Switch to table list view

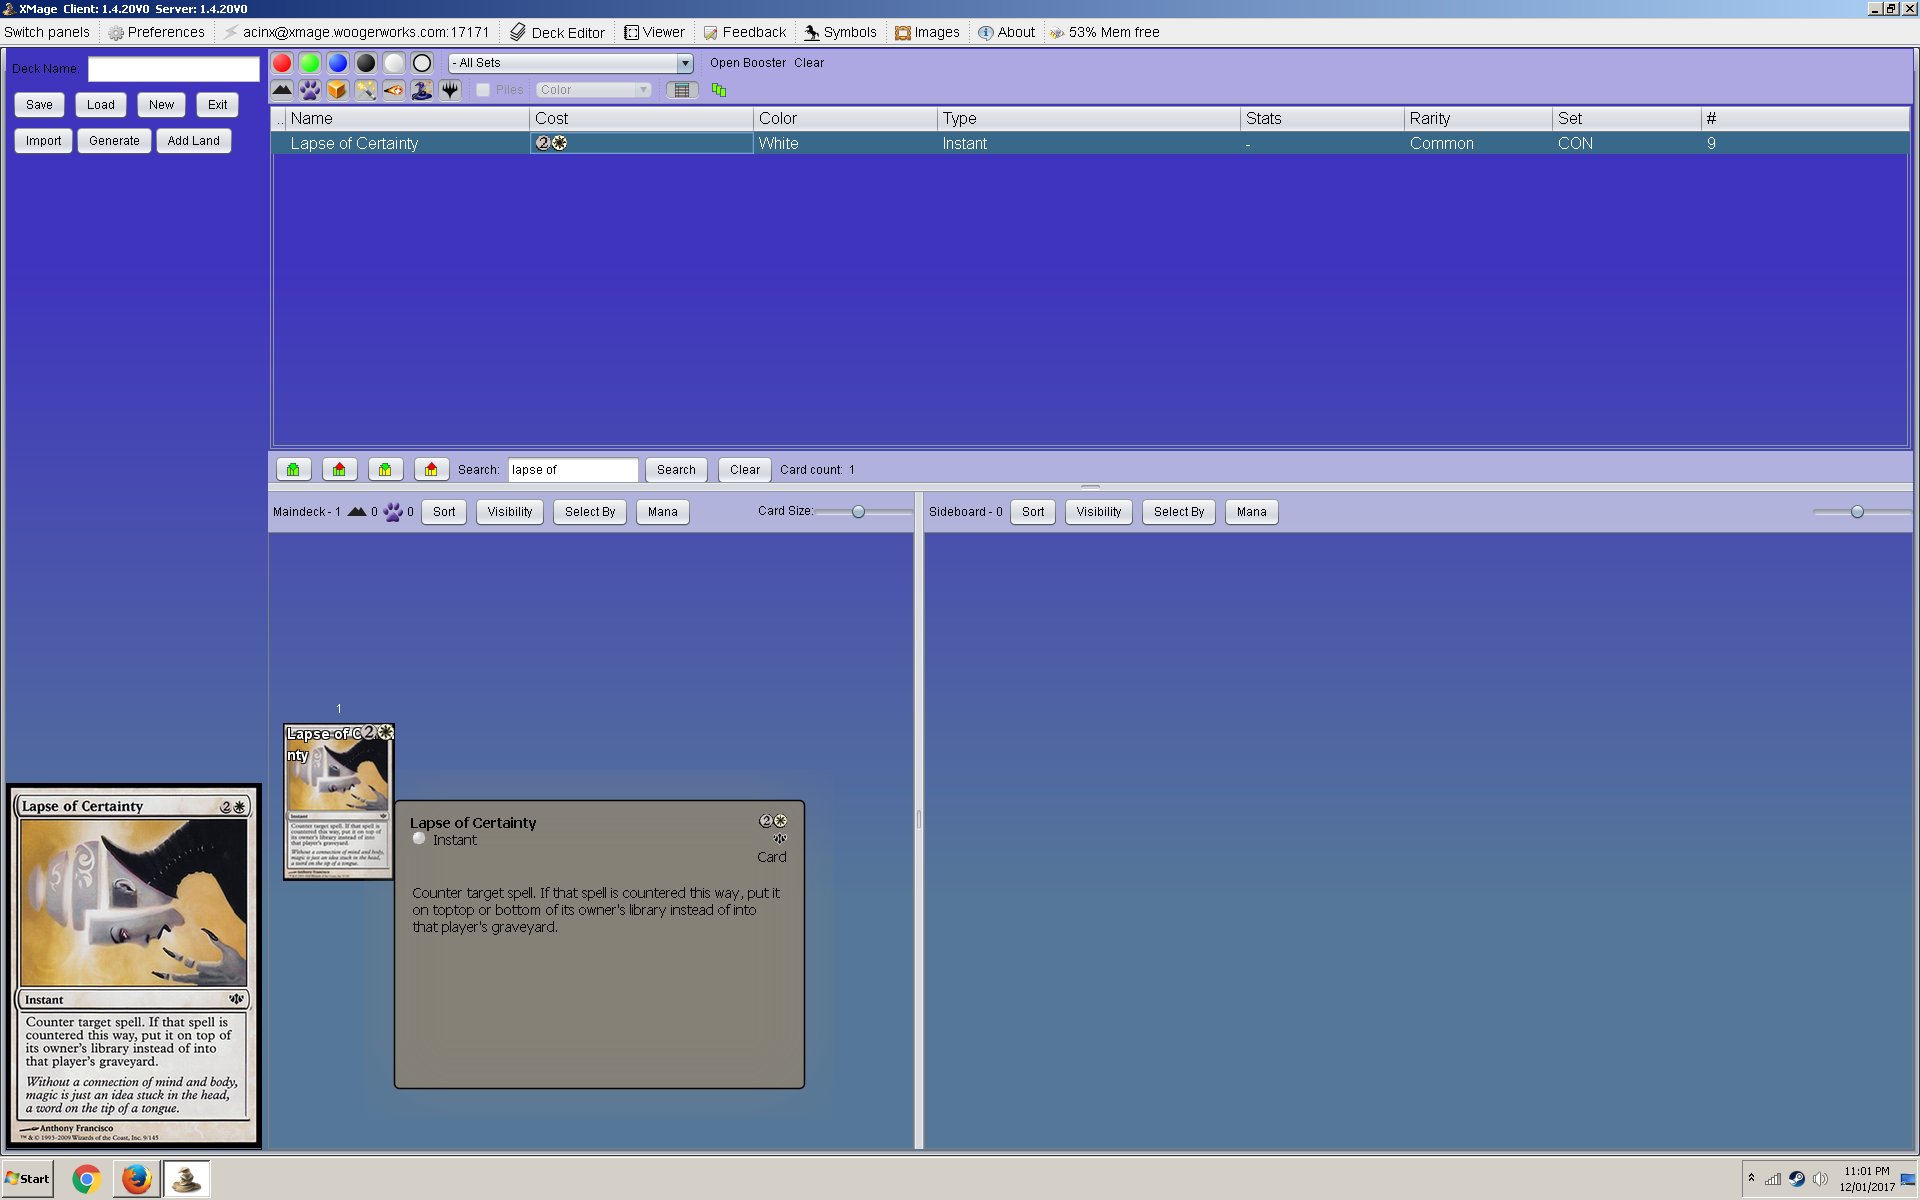point(682,90)
